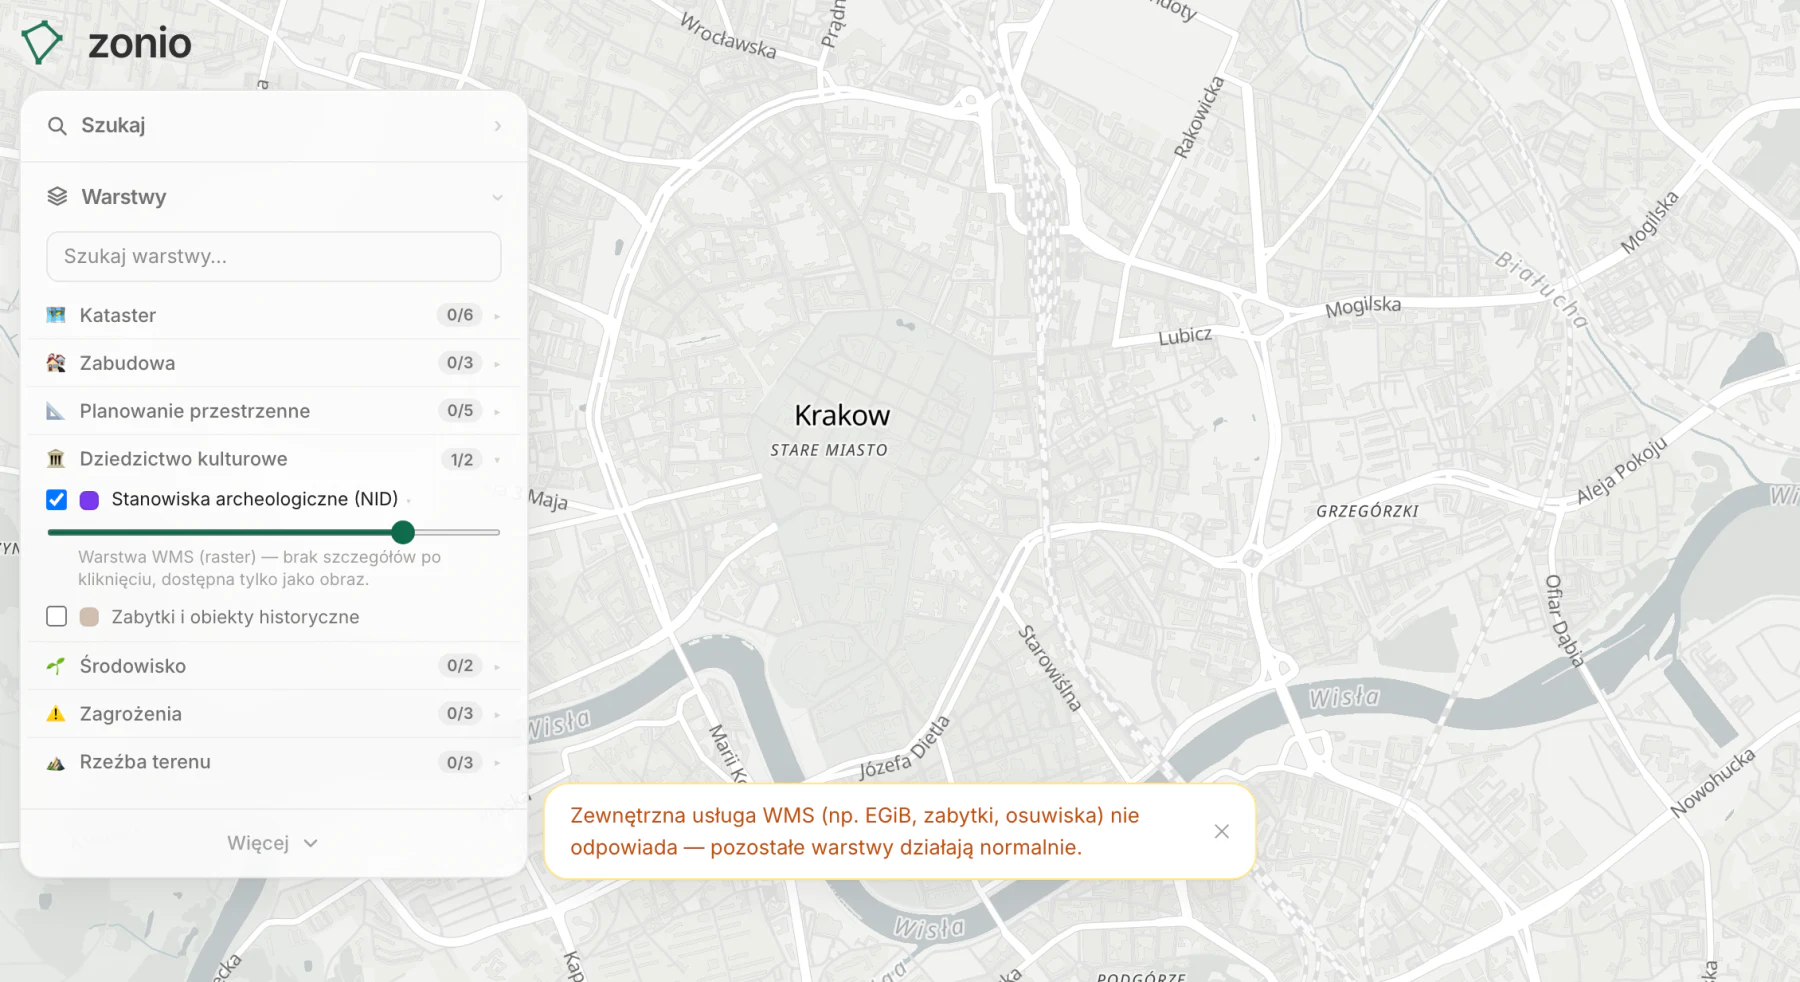Click the Rzeźba terenu mountain icon

point(56,763)
